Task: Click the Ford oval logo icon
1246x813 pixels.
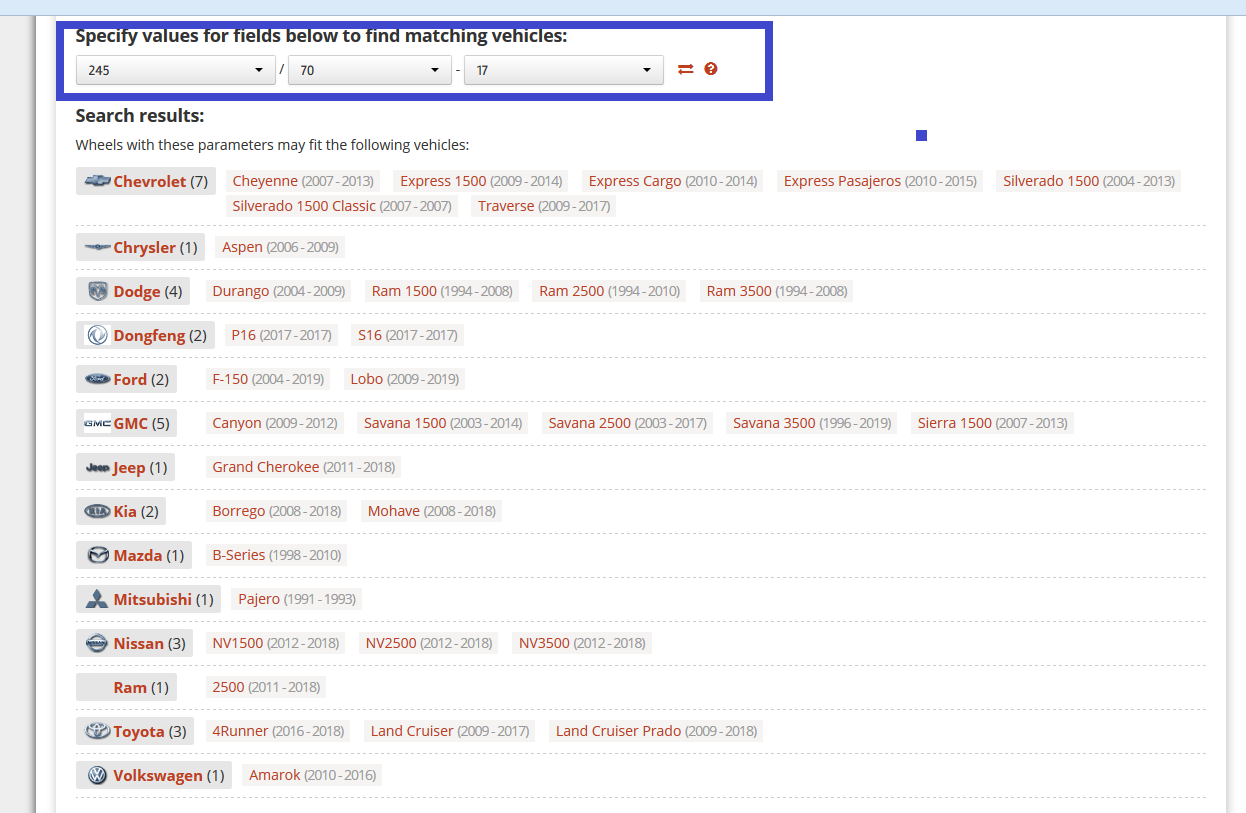Action: (97, 379)
